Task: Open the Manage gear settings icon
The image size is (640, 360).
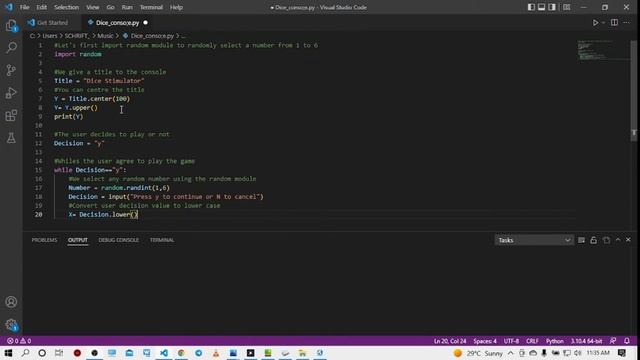Action: tap(11, 325)
